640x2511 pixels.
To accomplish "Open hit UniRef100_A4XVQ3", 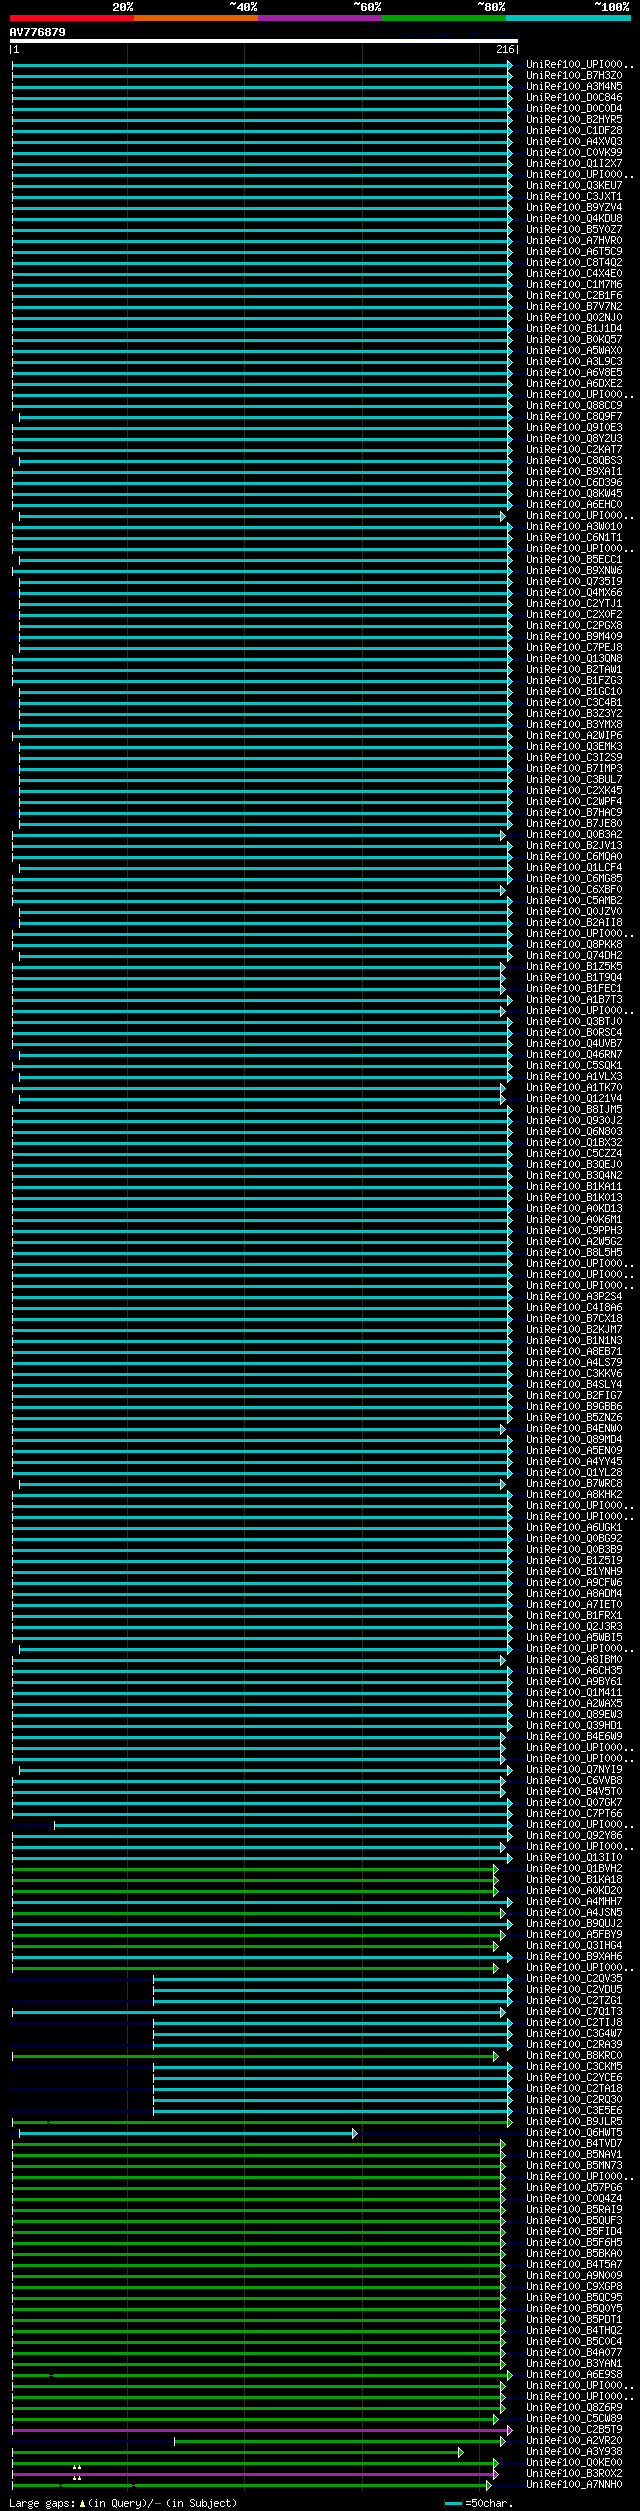I will pos(574,141).
